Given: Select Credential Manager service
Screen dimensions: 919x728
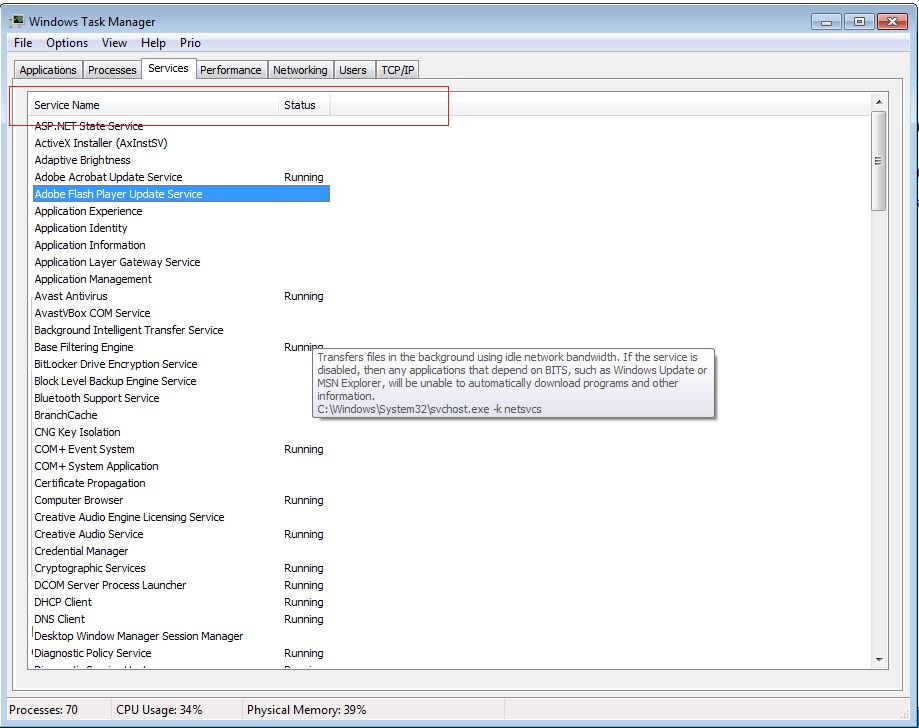Looking at the screenshot, I should click(181, 551).
